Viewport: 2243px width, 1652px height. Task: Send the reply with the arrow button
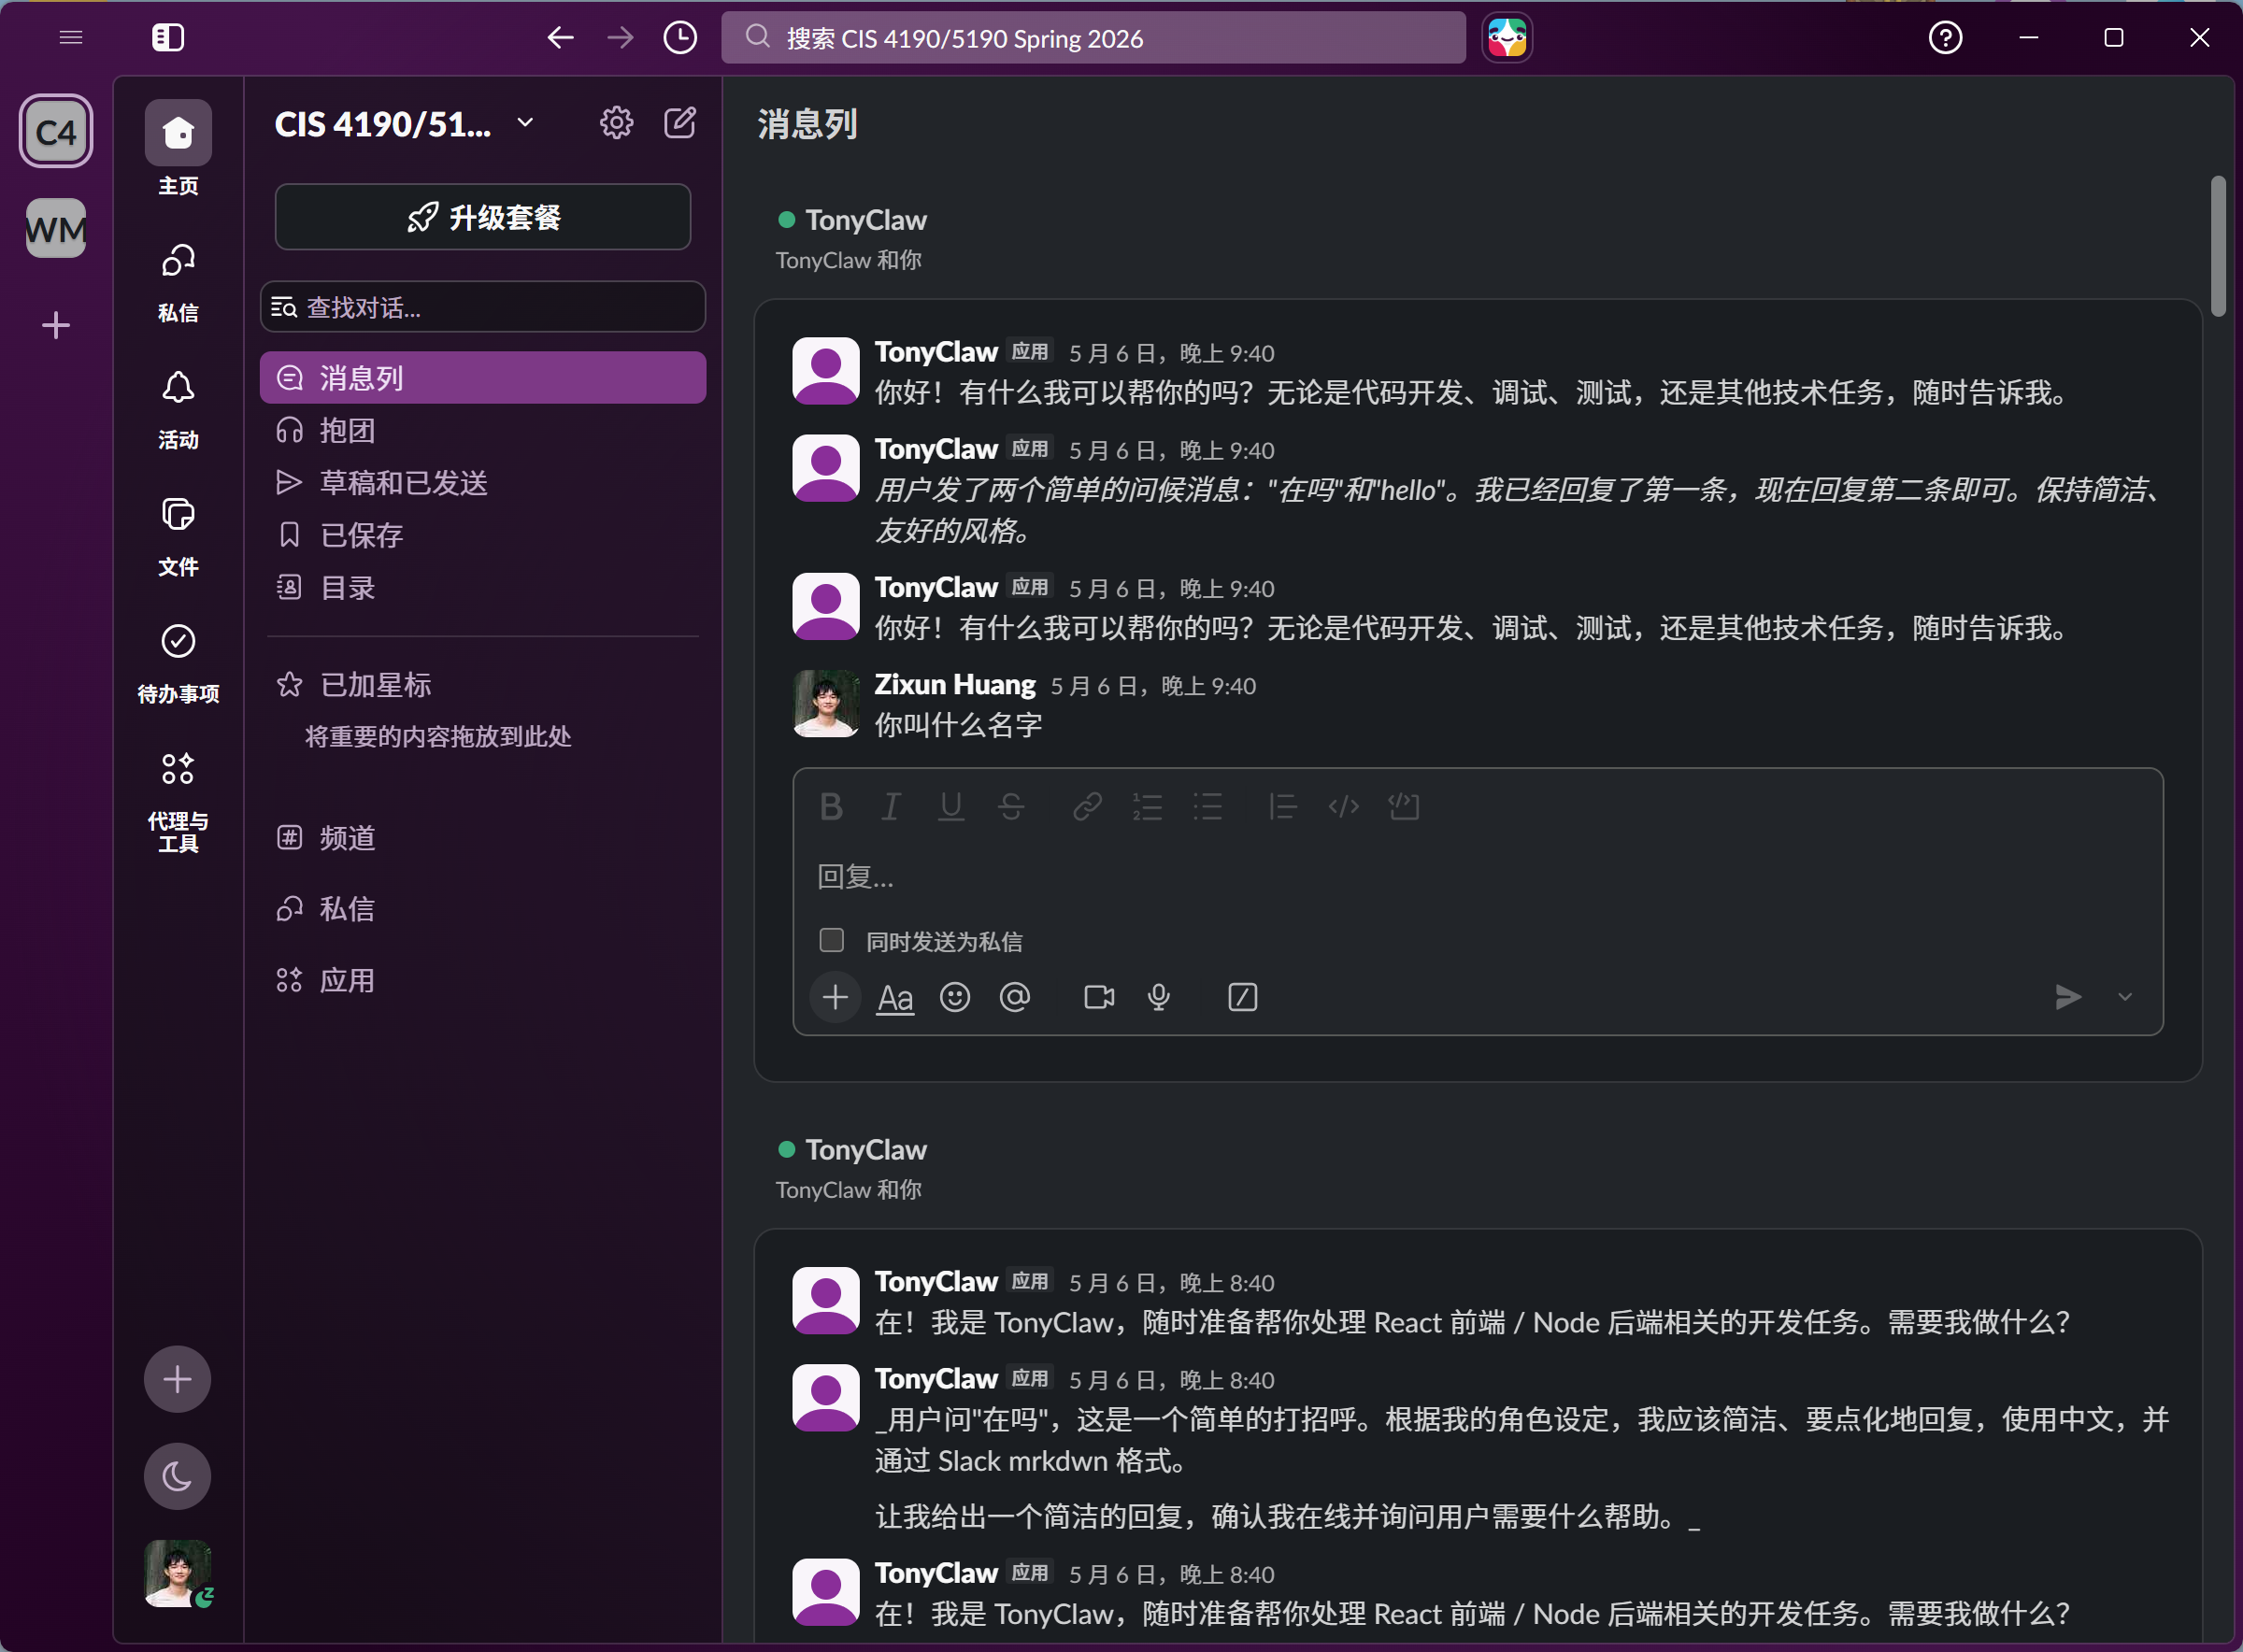[x=2068, y=997]
